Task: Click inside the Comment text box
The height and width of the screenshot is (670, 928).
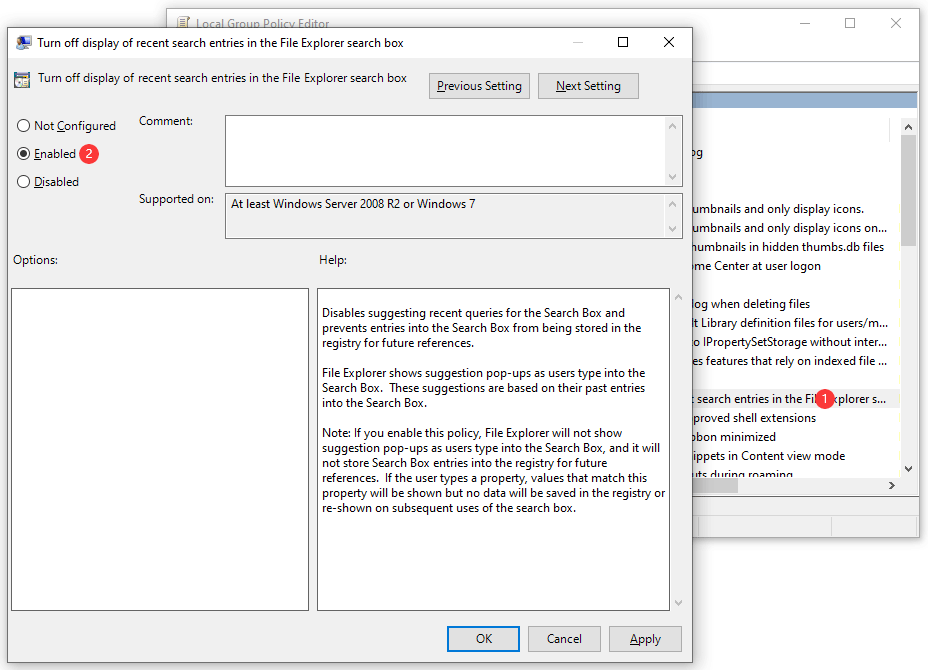Action: pos(445,150)
